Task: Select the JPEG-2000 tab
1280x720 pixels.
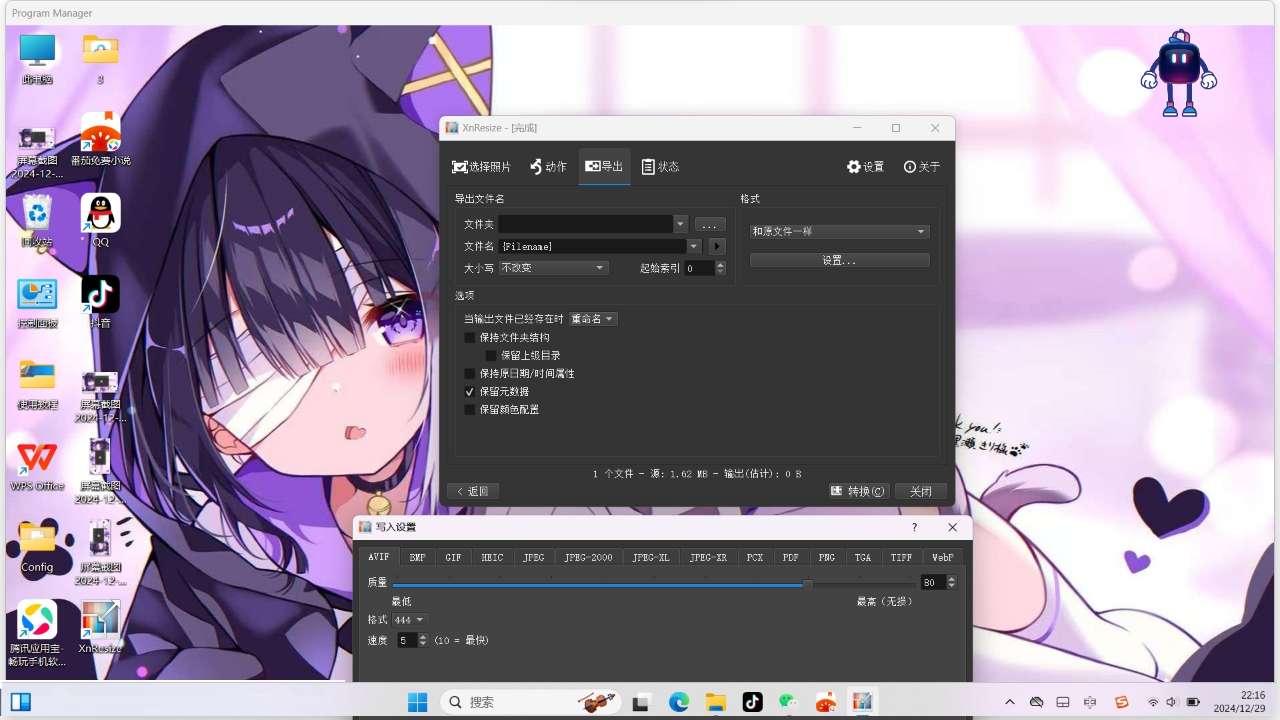Action: [588, 557]
